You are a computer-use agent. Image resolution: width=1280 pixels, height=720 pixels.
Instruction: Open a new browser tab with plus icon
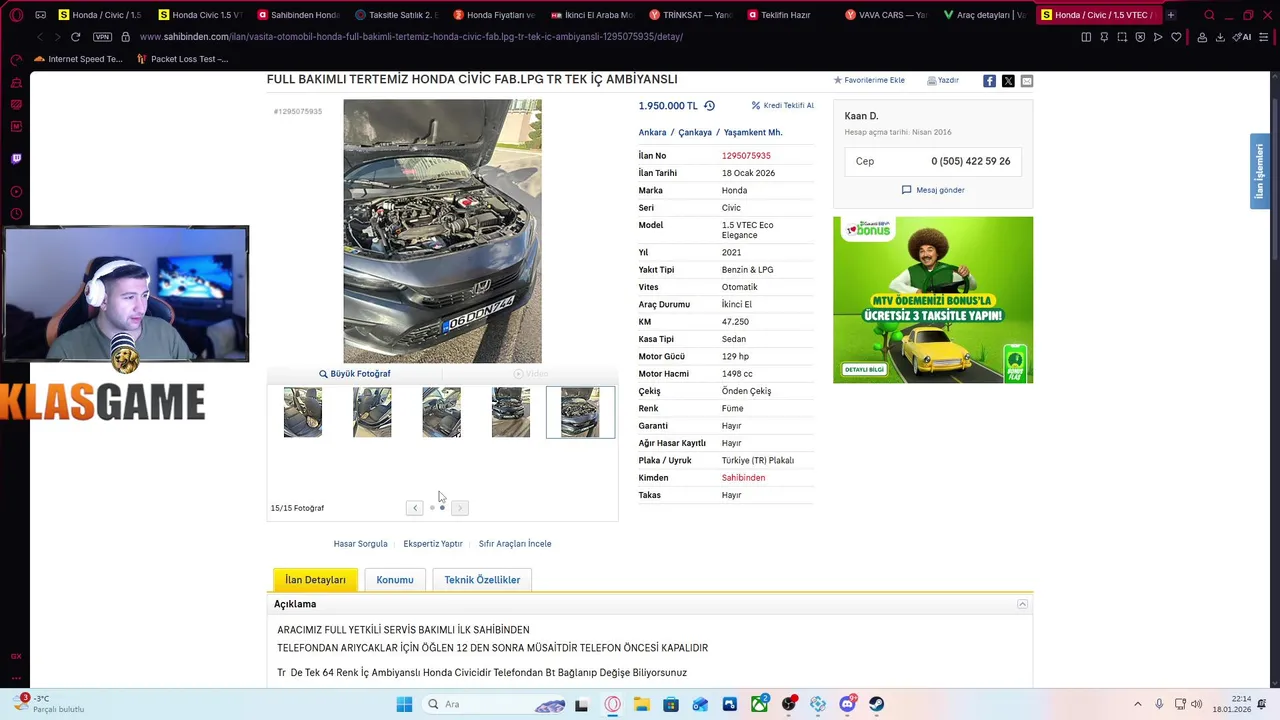click(1170, 15)
